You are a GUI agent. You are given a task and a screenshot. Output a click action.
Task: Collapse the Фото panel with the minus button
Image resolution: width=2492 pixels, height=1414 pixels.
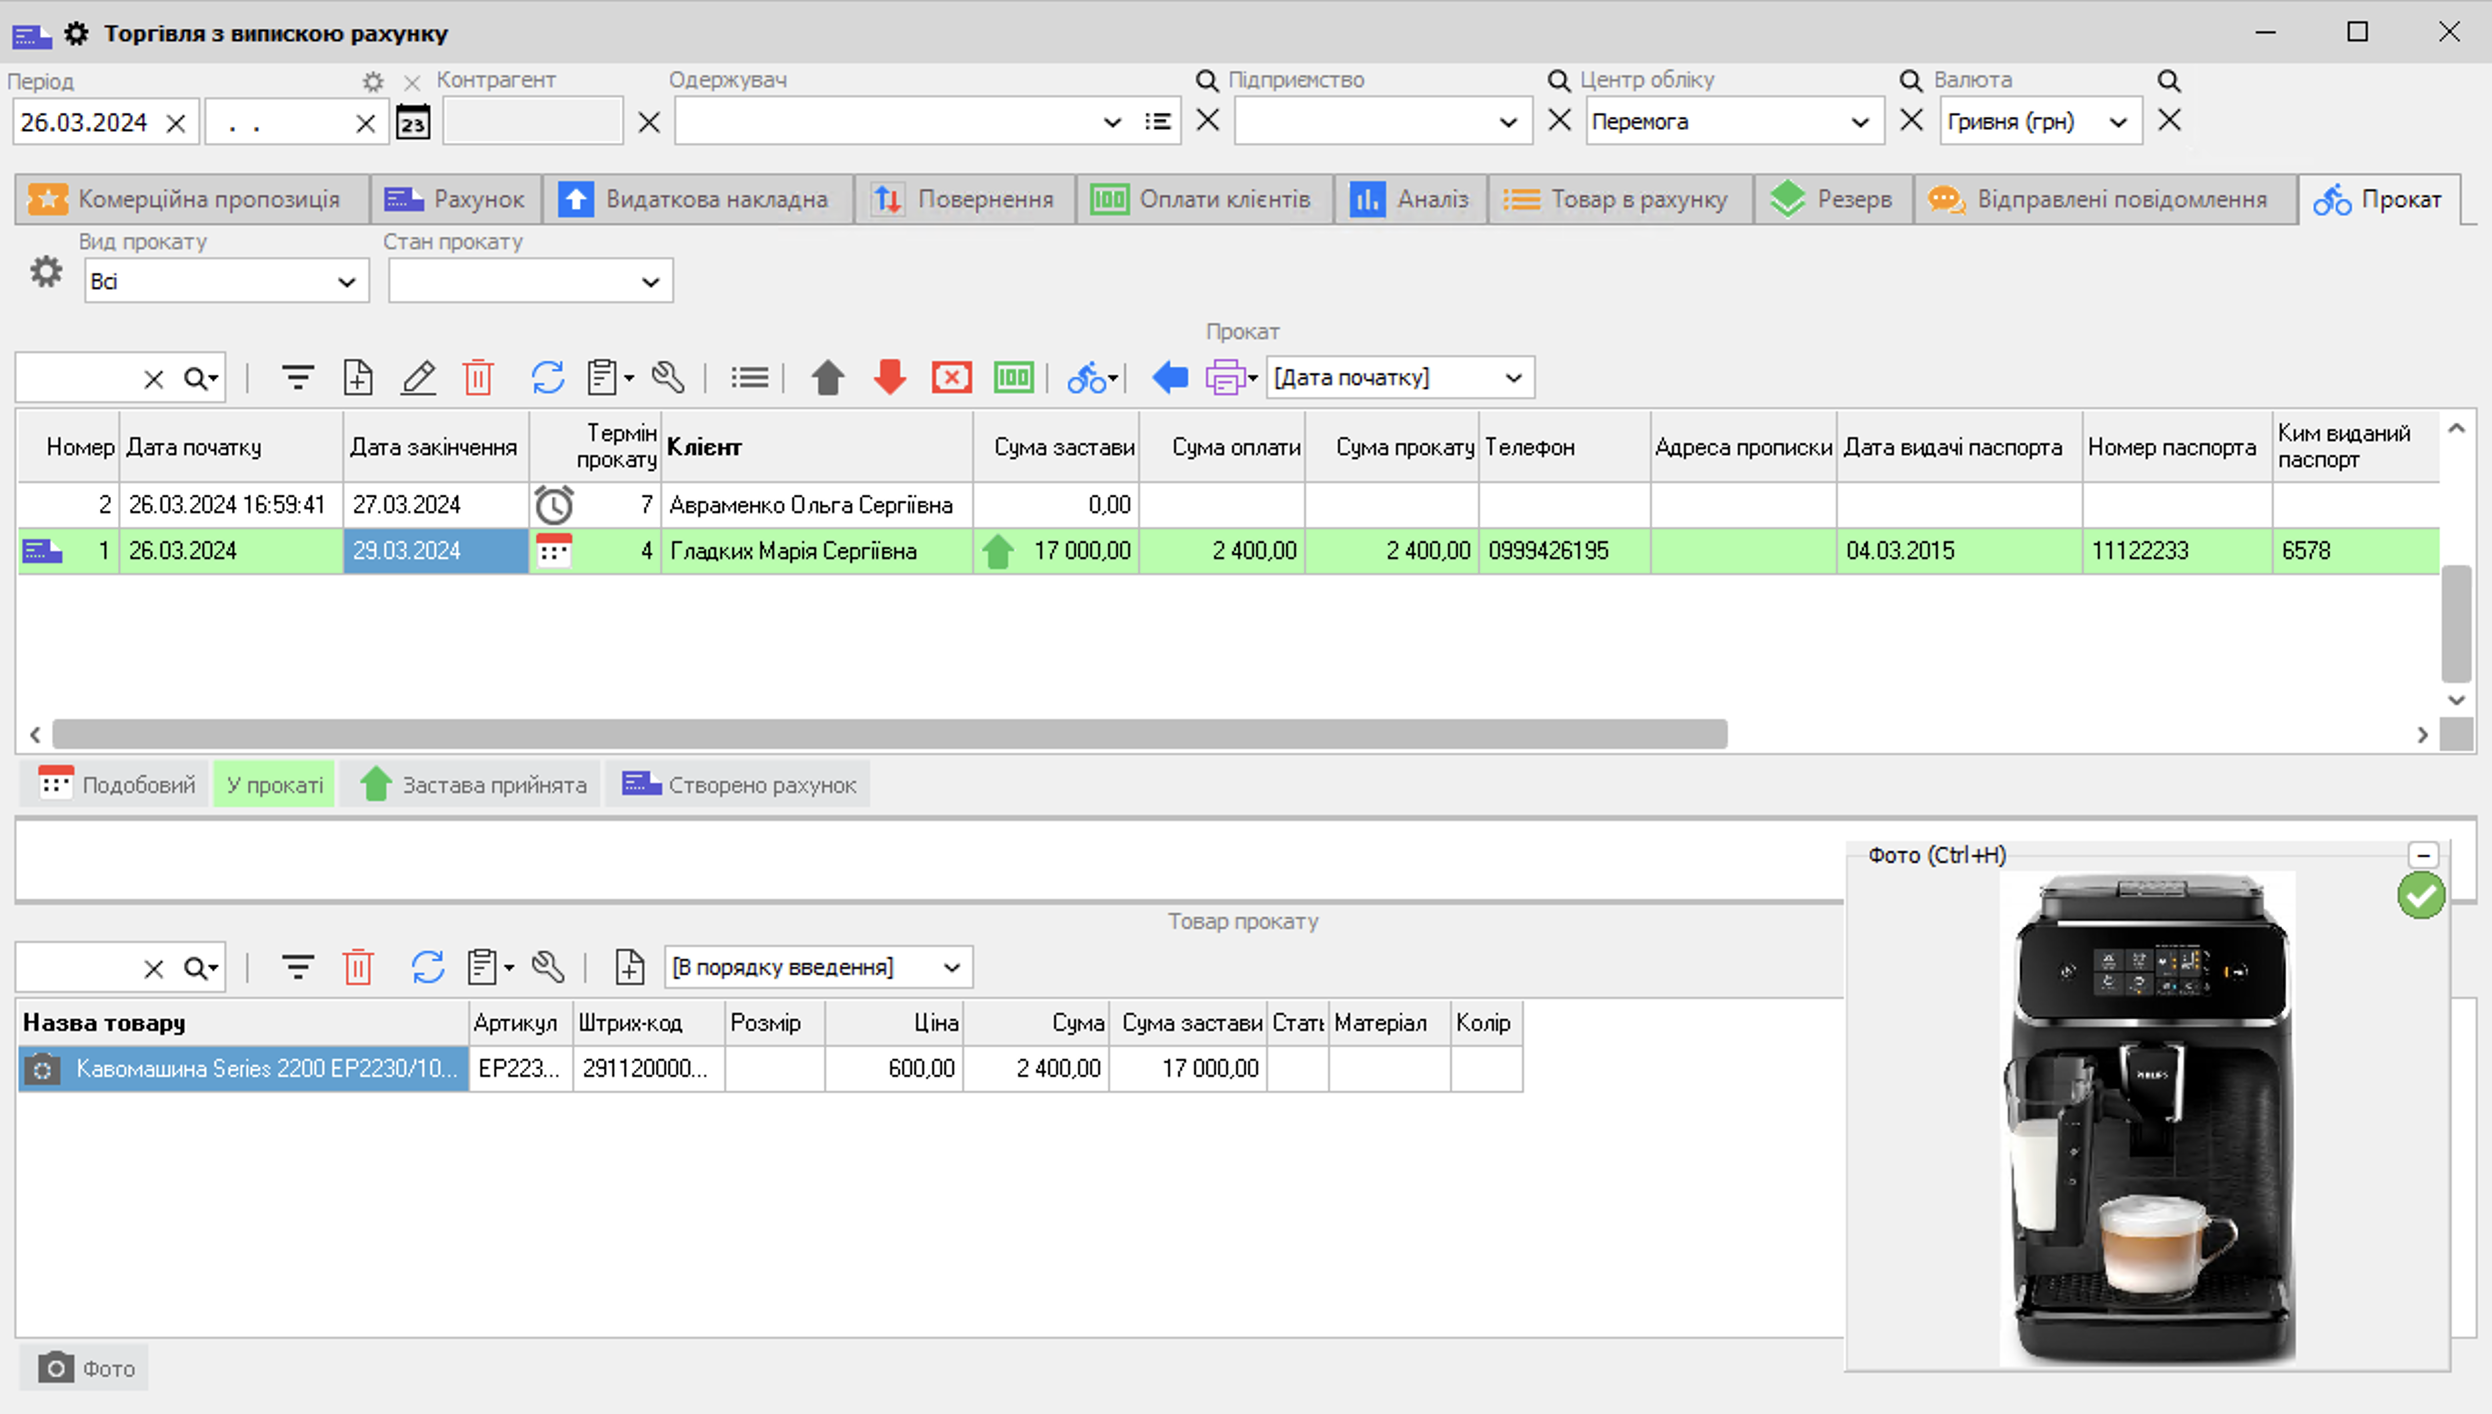[2422, 855]
